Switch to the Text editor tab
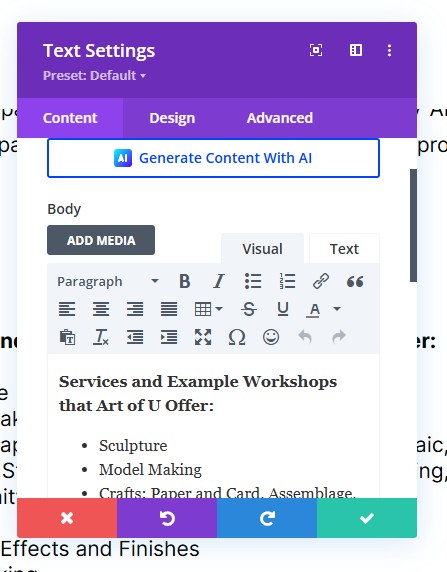This screenshot has height=572, width=447. coord(344,249)
